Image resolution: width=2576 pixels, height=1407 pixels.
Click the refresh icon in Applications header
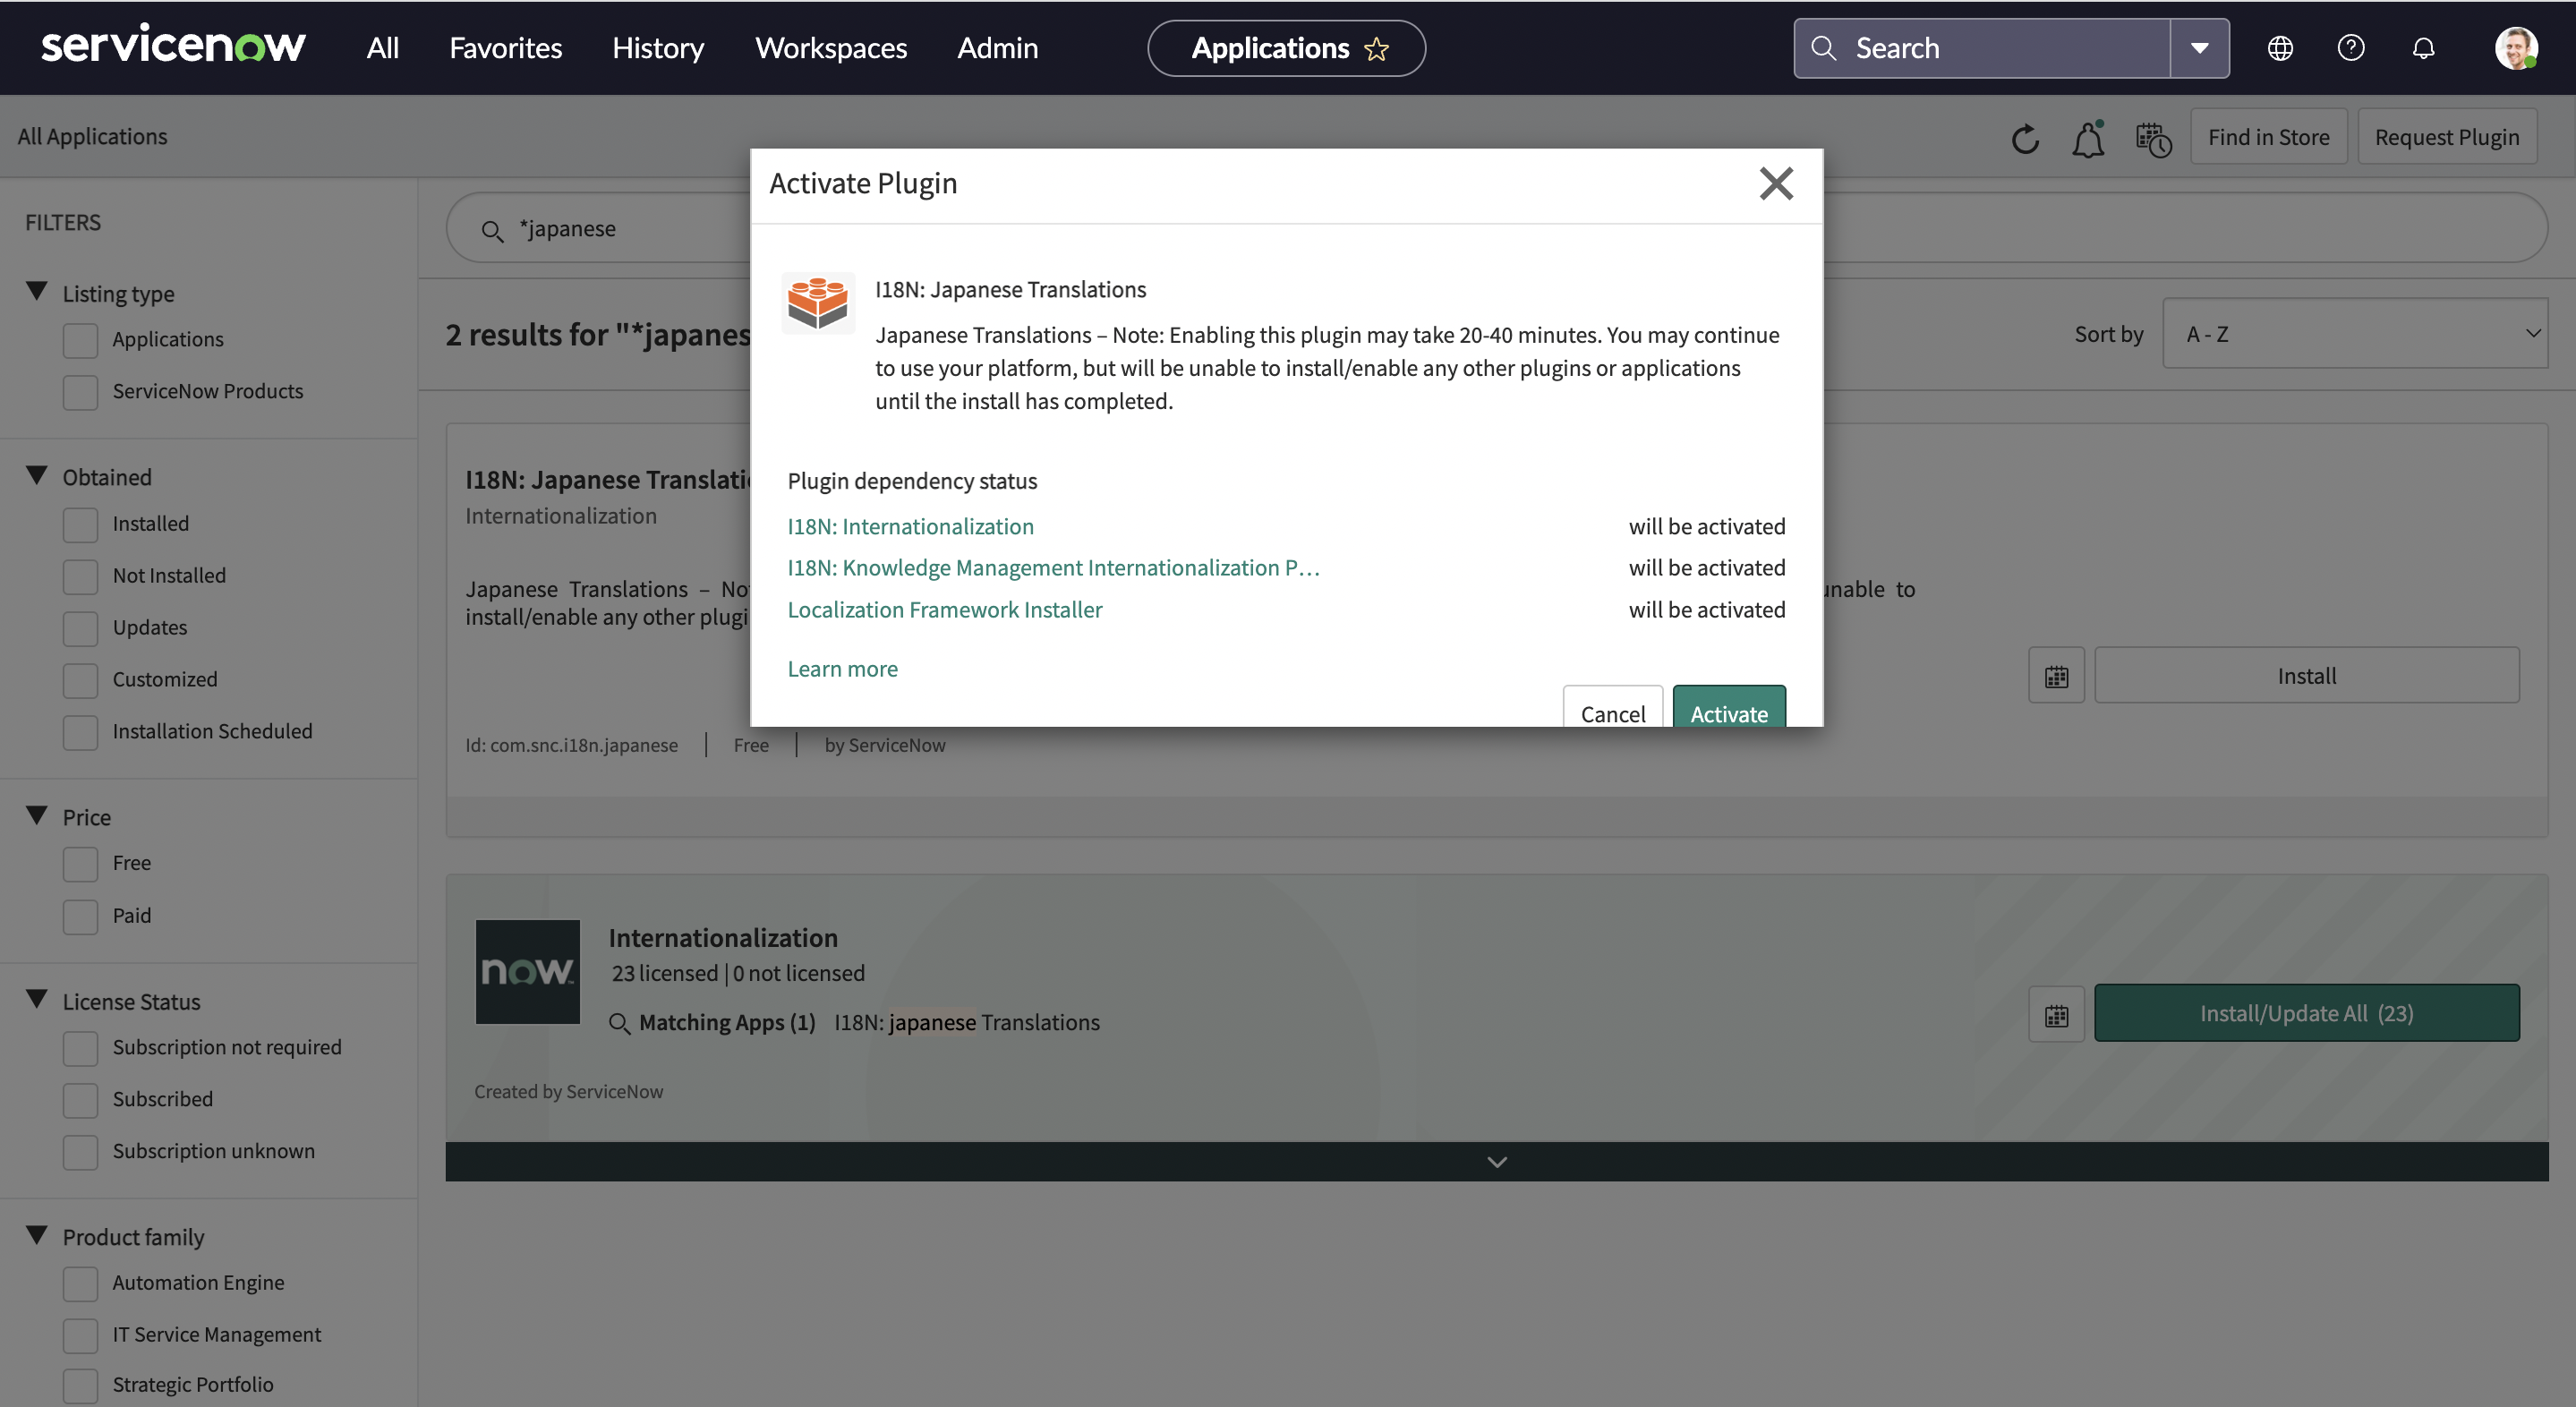[x=2025, y=138]
